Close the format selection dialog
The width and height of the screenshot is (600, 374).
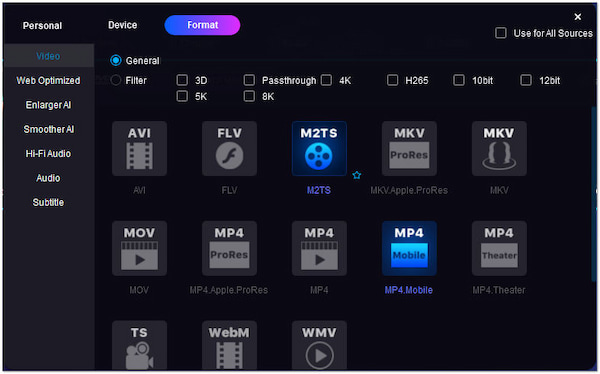coord(578,16)
